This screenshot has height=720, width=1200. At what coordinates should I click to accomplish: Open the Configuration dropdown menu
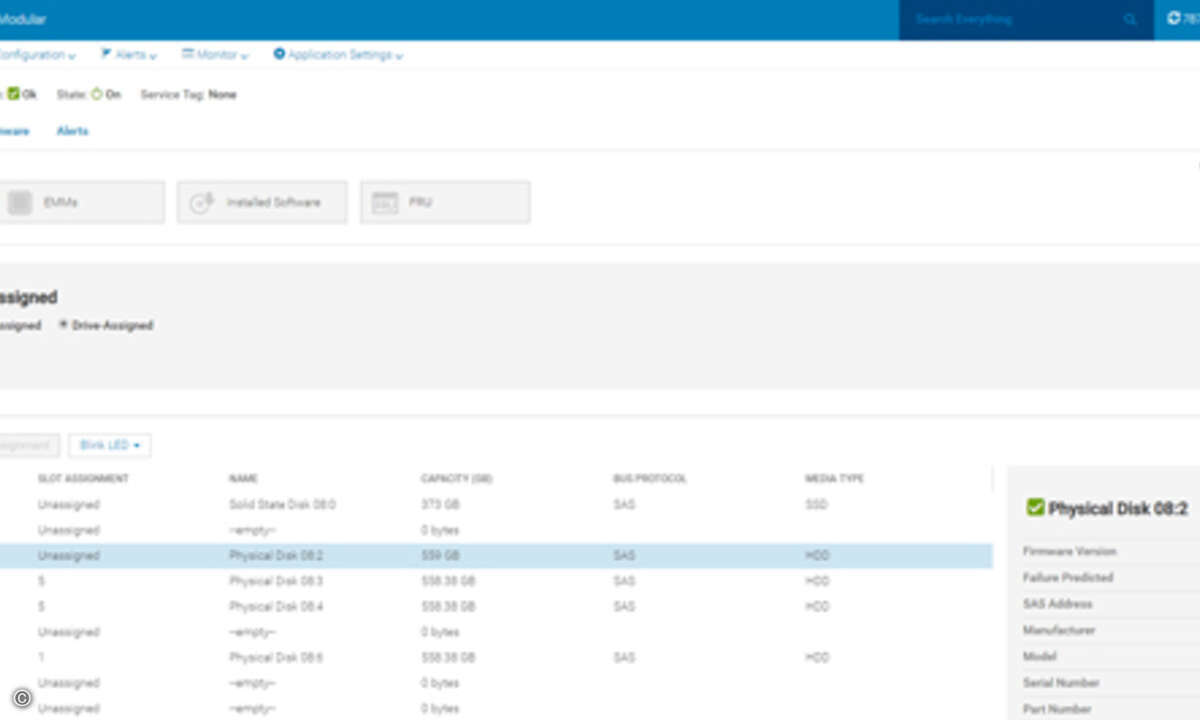(x=36, y=55)
